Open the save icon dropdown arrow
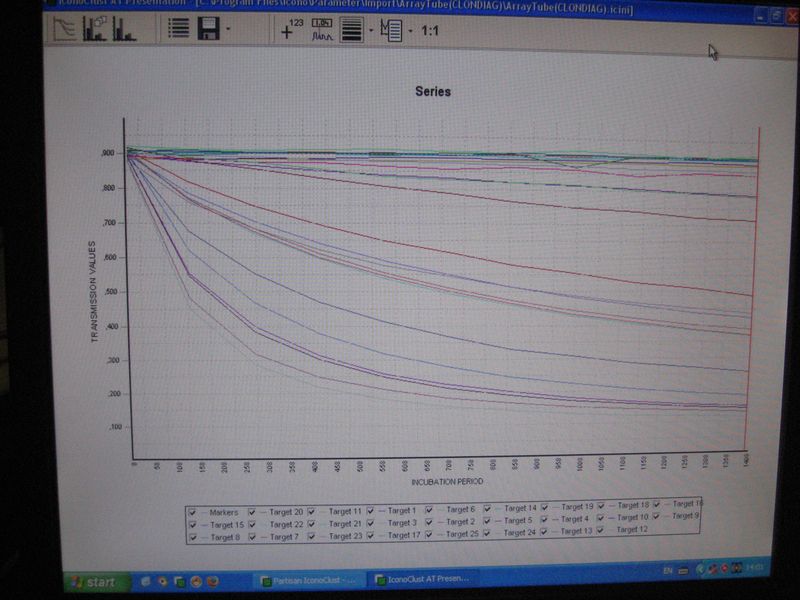The width and height of the screenshot is (800, 600). coord(228,29)
